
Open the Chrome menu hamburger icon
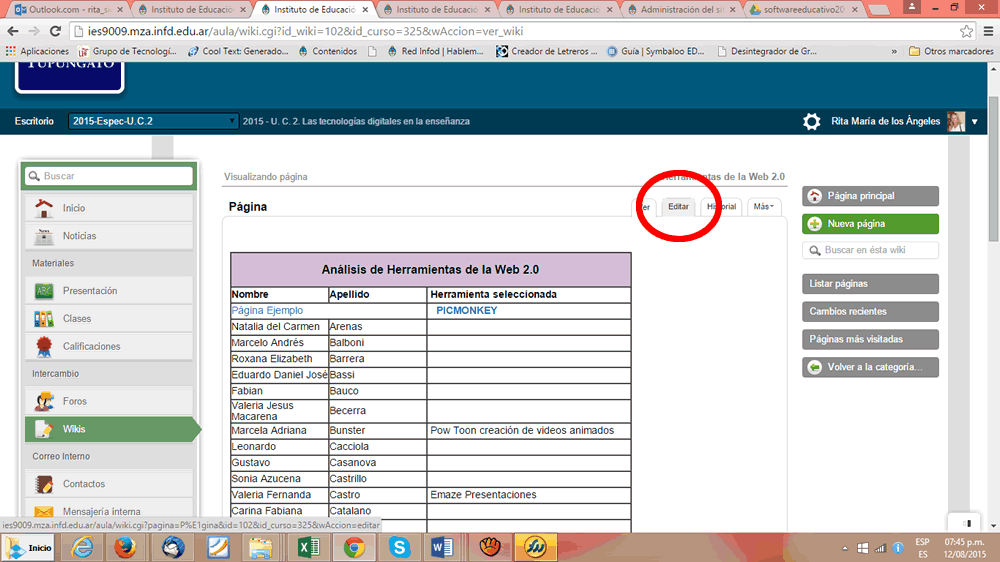coord(988,31)
